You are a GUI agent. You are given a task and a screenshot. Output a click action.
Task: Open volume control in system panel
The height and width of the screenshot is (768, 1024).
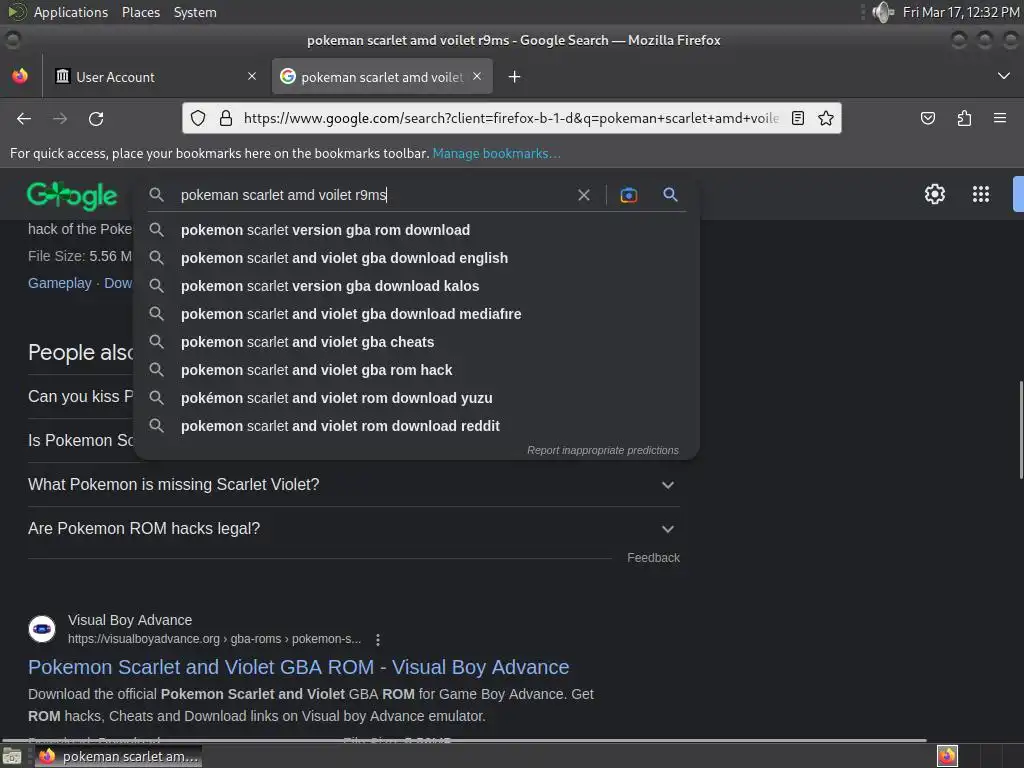882,12
